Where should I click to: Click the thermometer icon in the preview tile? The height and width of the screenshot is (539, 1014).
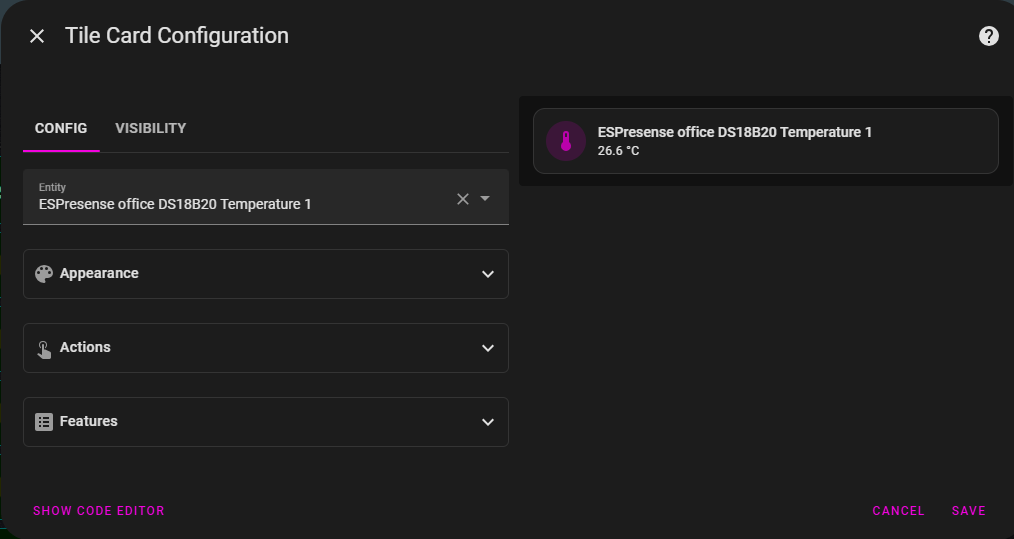coord(566,141)
